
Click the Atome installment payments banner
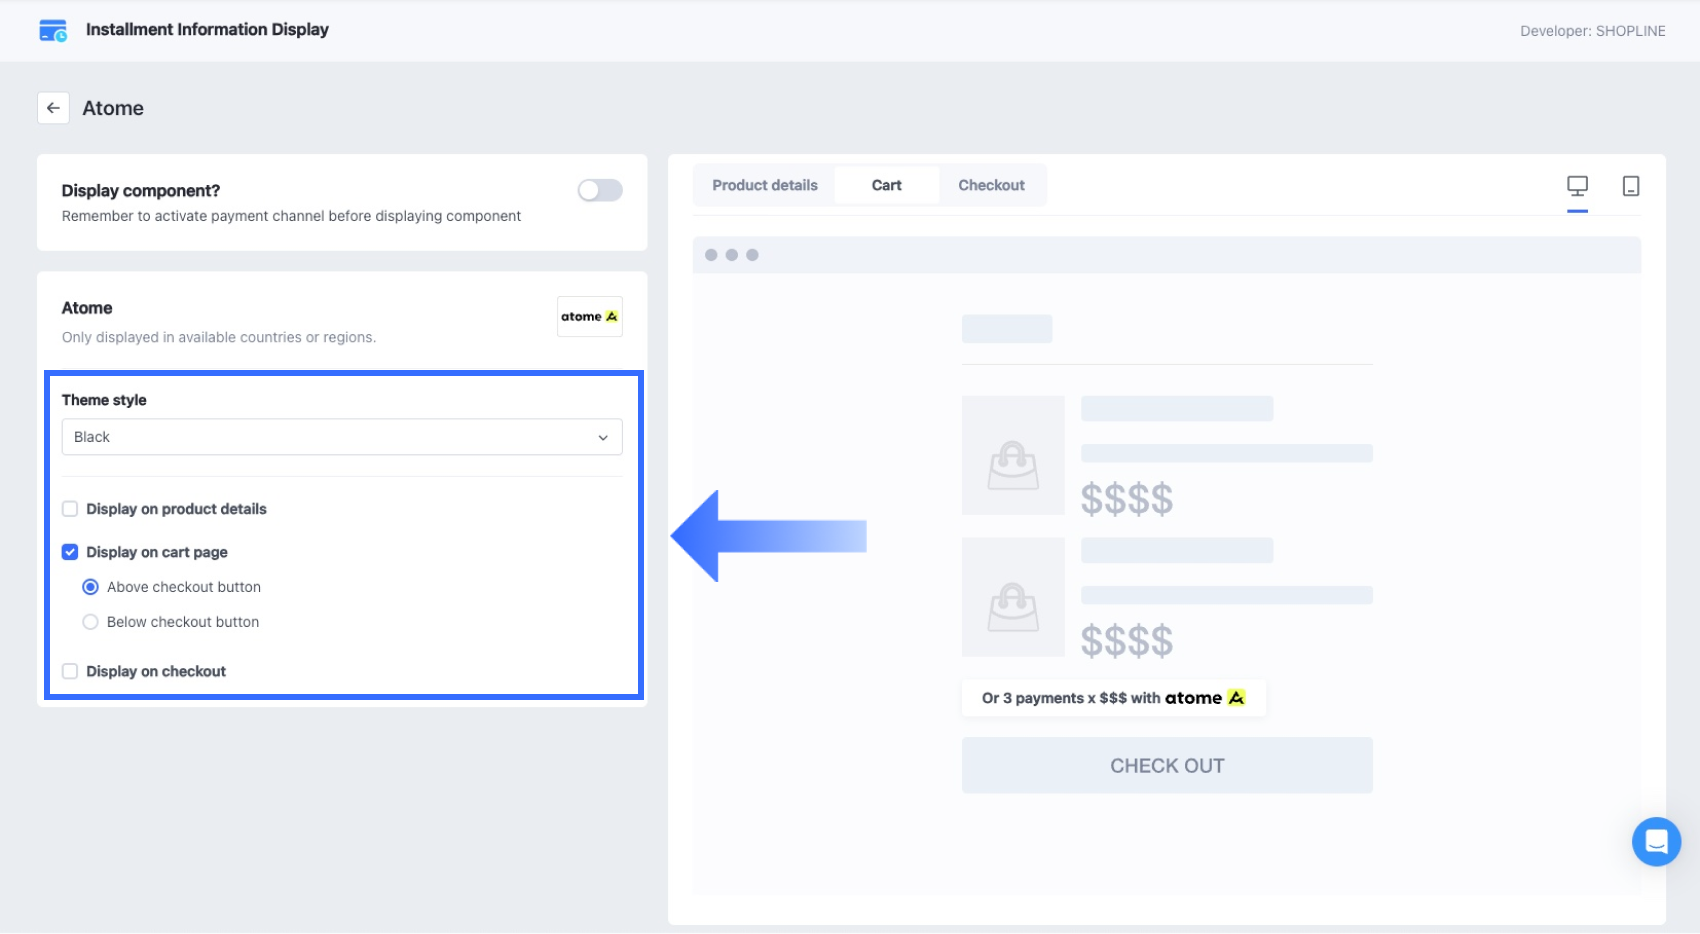pos(1113,698)
